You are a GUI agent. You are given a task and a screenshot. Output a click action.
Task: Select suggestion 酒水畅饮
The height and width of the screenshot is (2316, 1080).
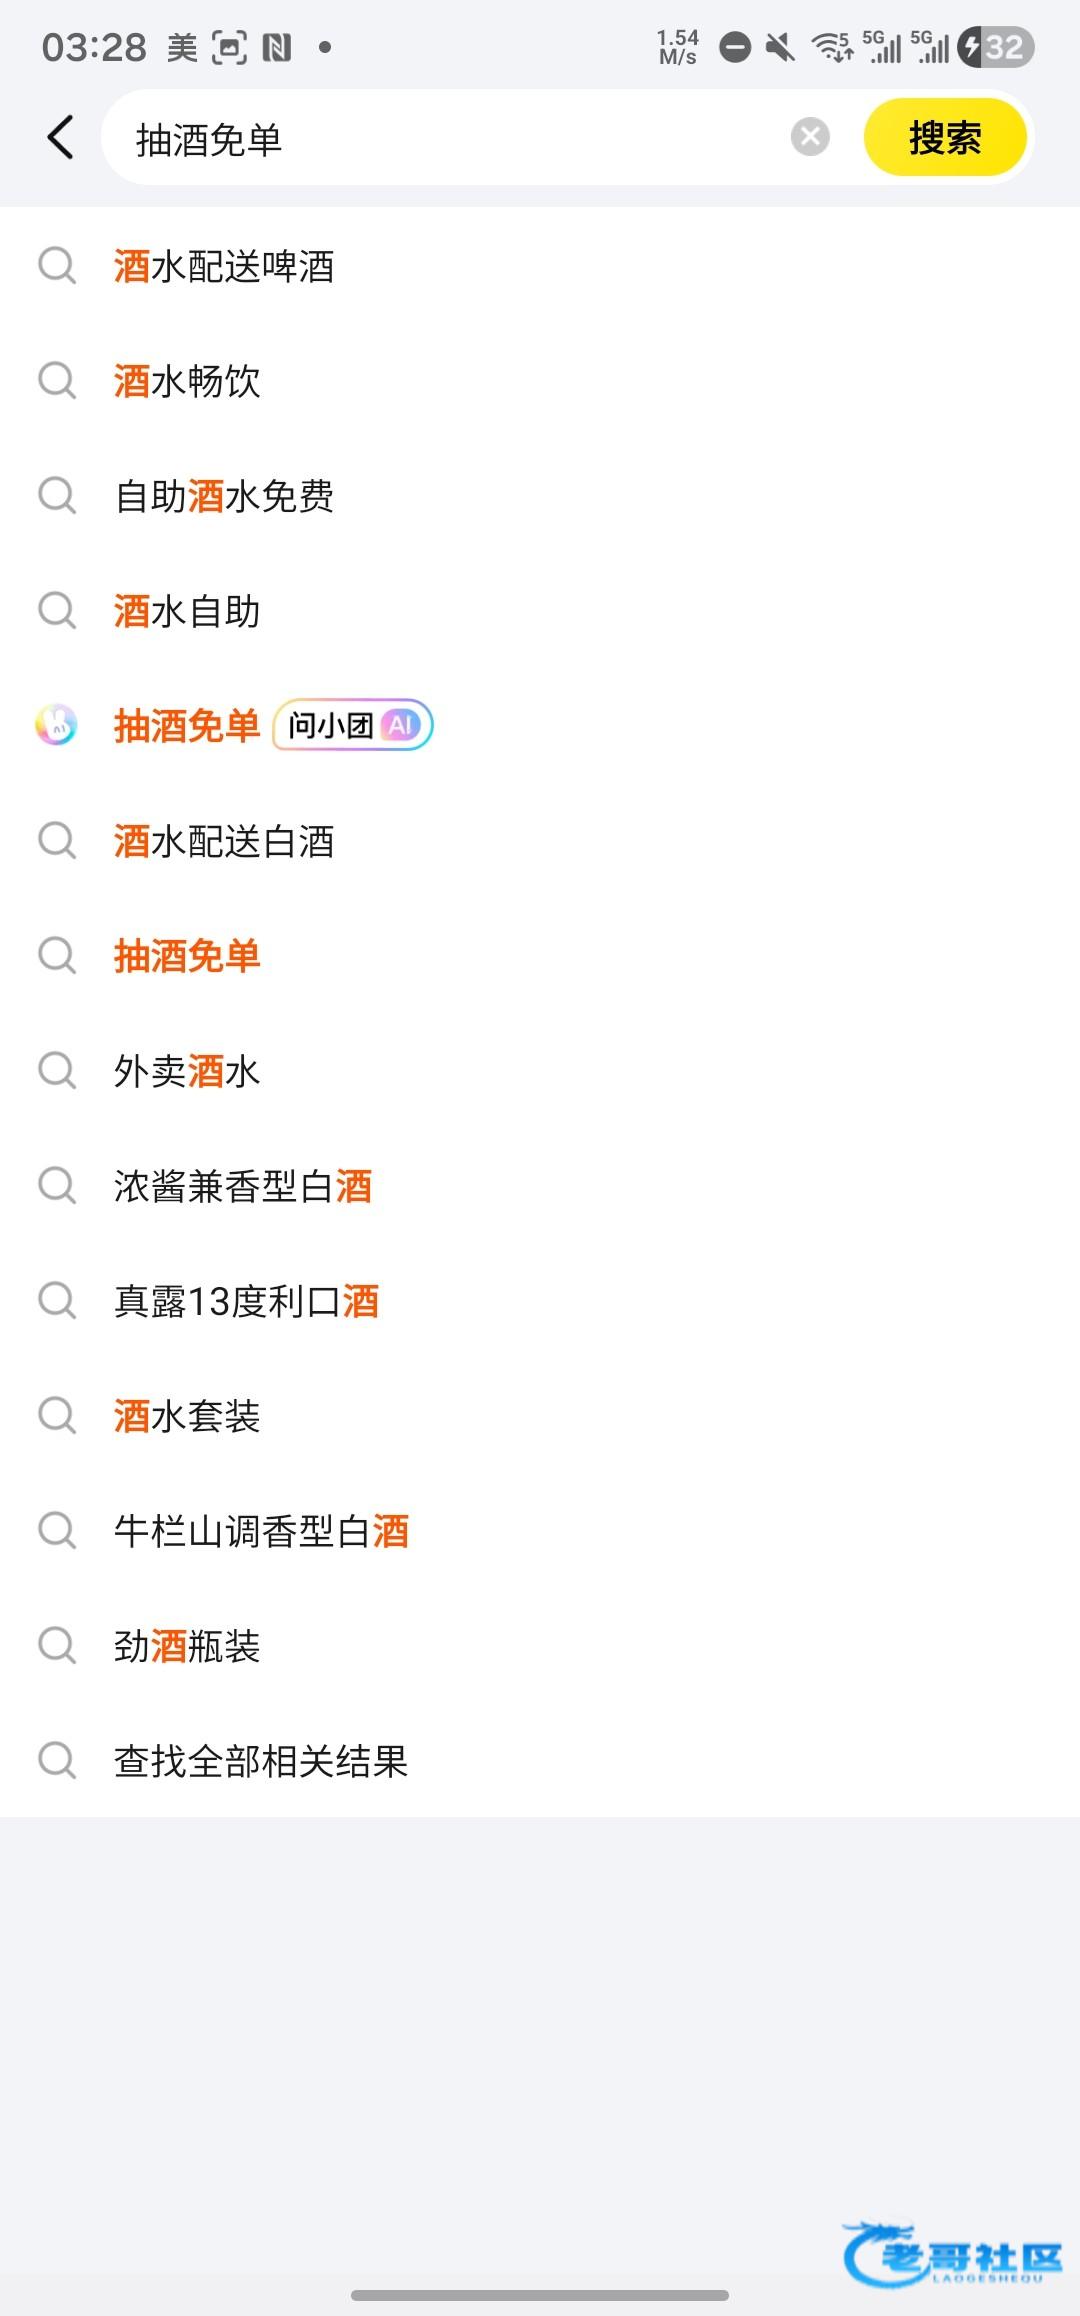187,381
